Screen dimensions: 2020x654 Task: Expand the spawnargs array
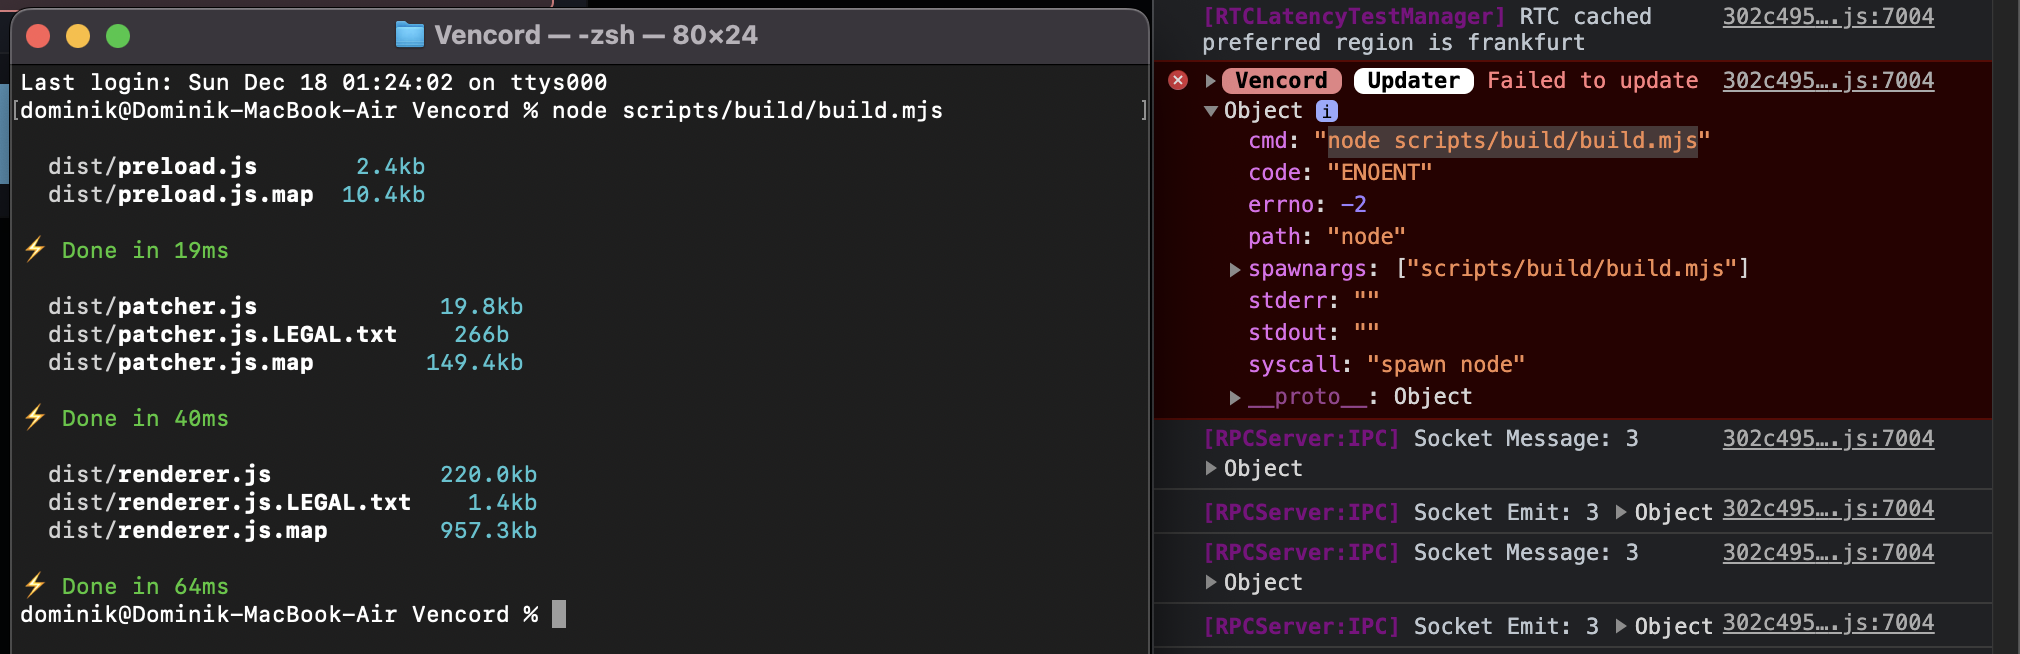point(1235,269)
